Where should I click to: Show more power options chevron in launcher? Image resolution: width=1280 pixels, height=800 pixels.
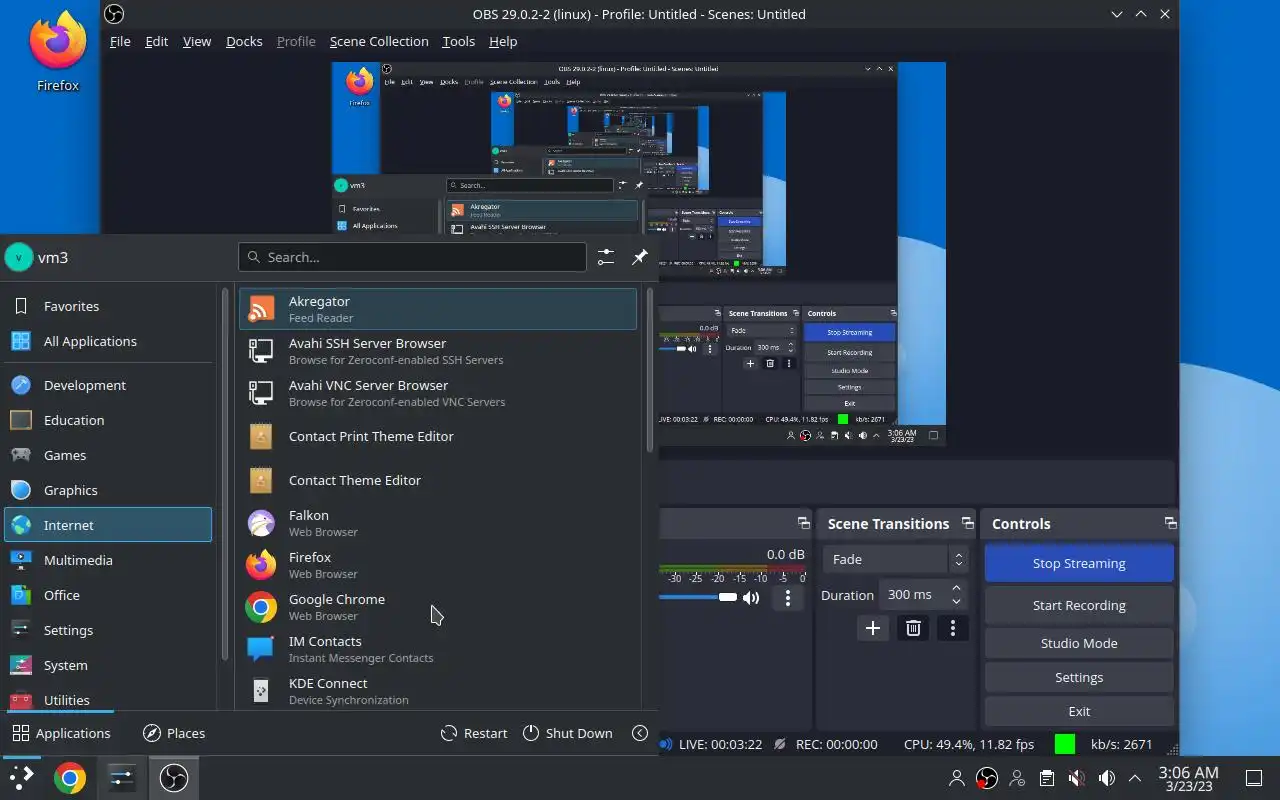[640, 733]
